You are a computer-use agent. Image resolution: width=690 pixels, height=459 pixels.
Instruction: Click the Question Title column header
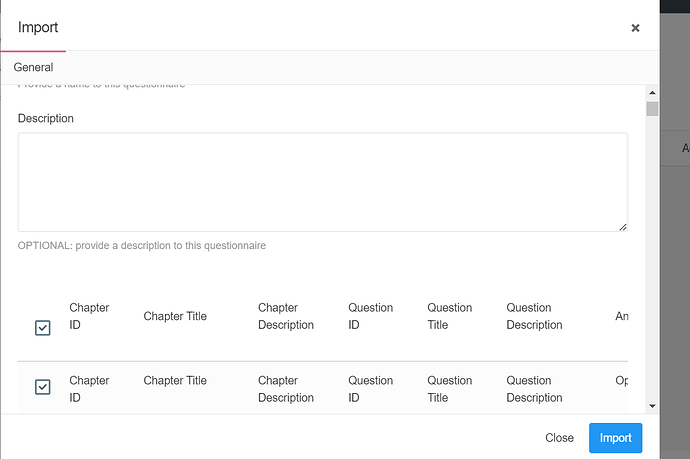tap(450, 316)
